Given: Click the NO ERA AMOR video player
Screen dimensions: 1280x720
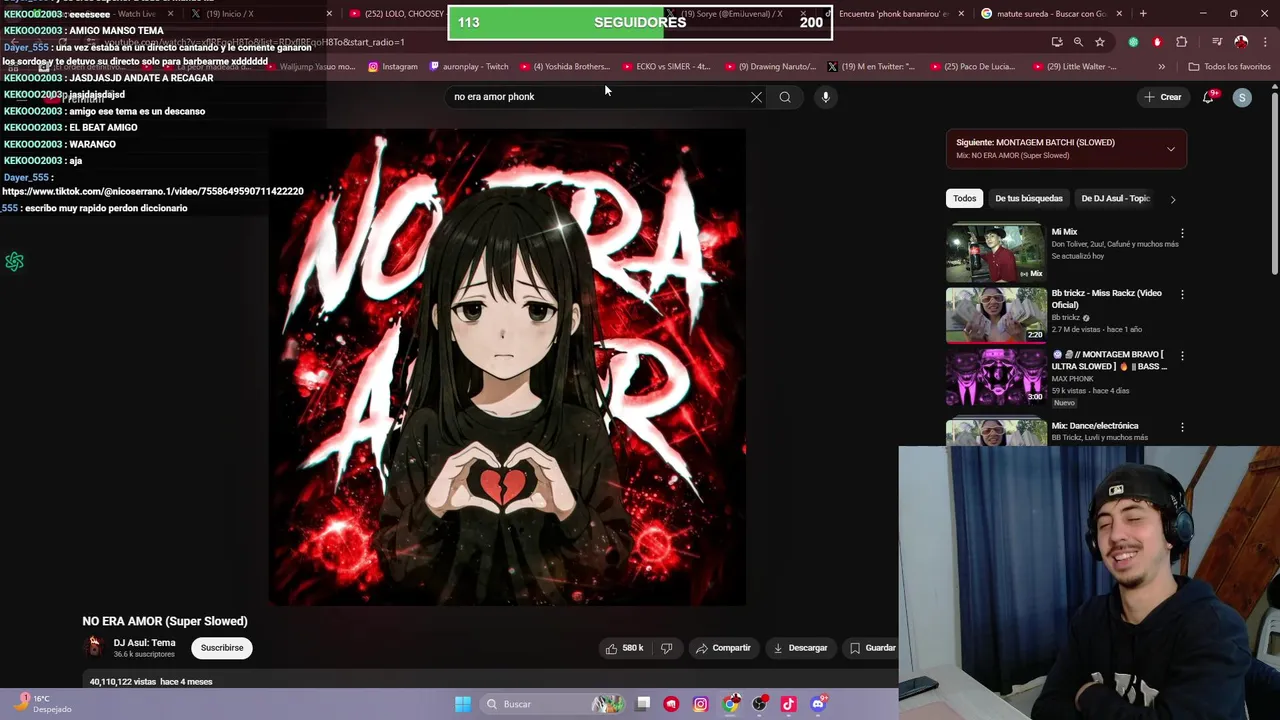Looking at the screenshot, I should click(x=507, y=366).
